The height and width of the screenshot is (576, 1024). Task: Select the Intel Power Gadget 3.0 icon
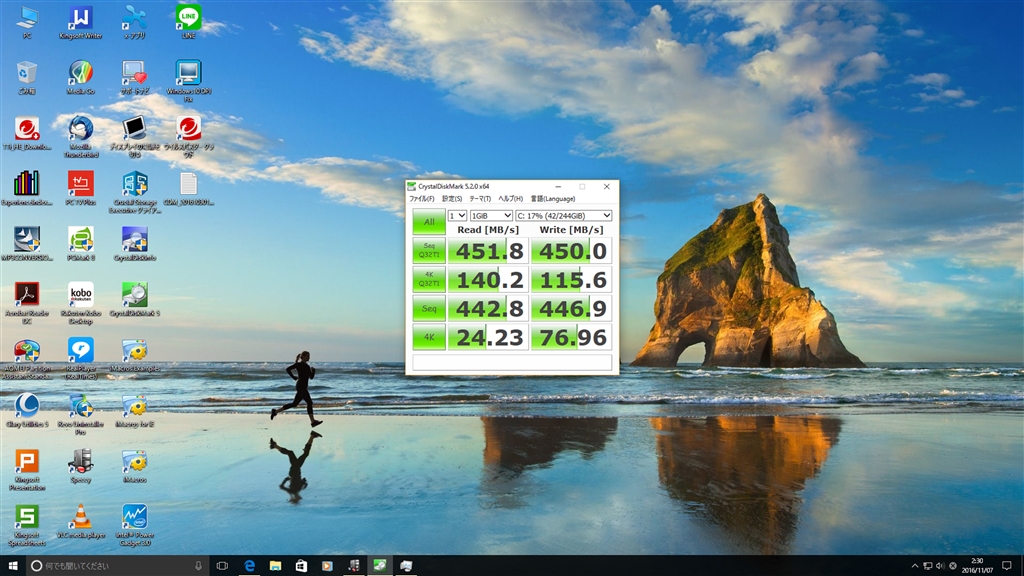coord(135,525)
